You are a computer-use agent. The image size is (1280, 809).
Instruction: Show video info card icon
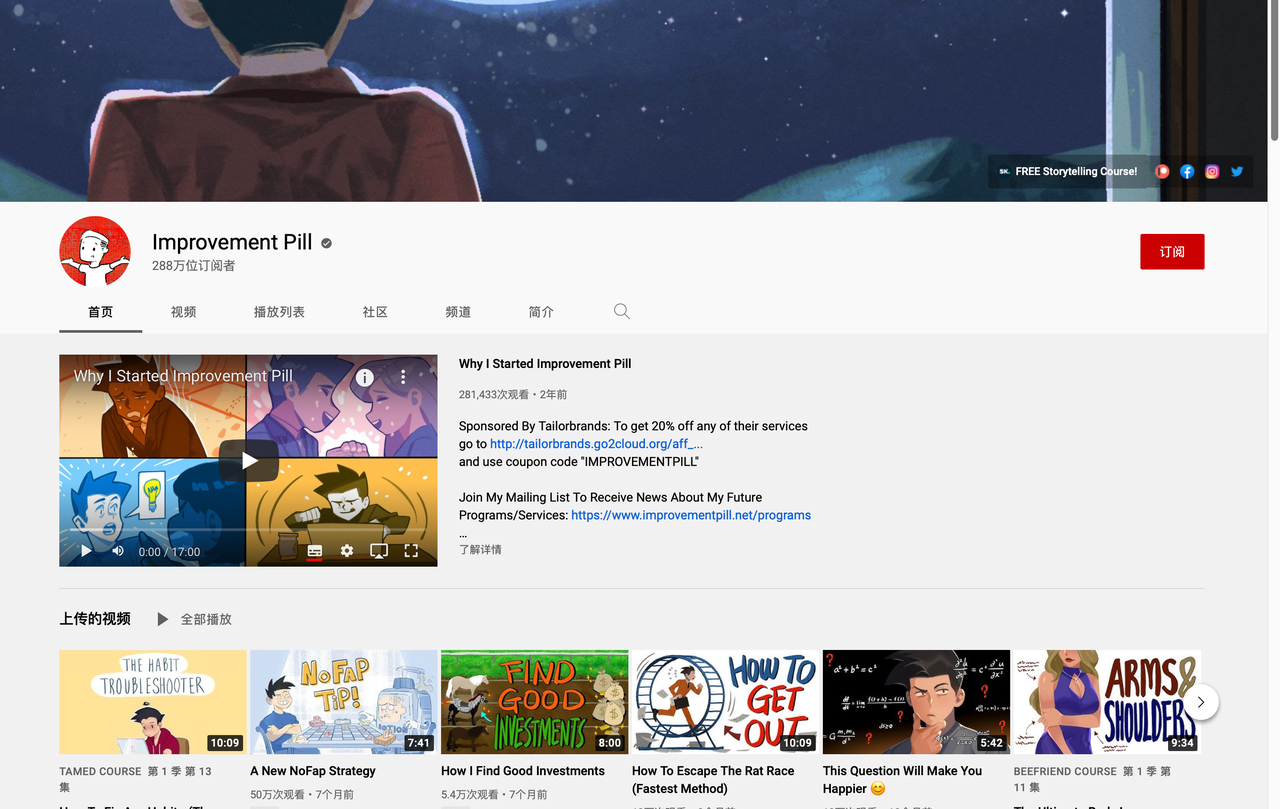click(365, 377)
